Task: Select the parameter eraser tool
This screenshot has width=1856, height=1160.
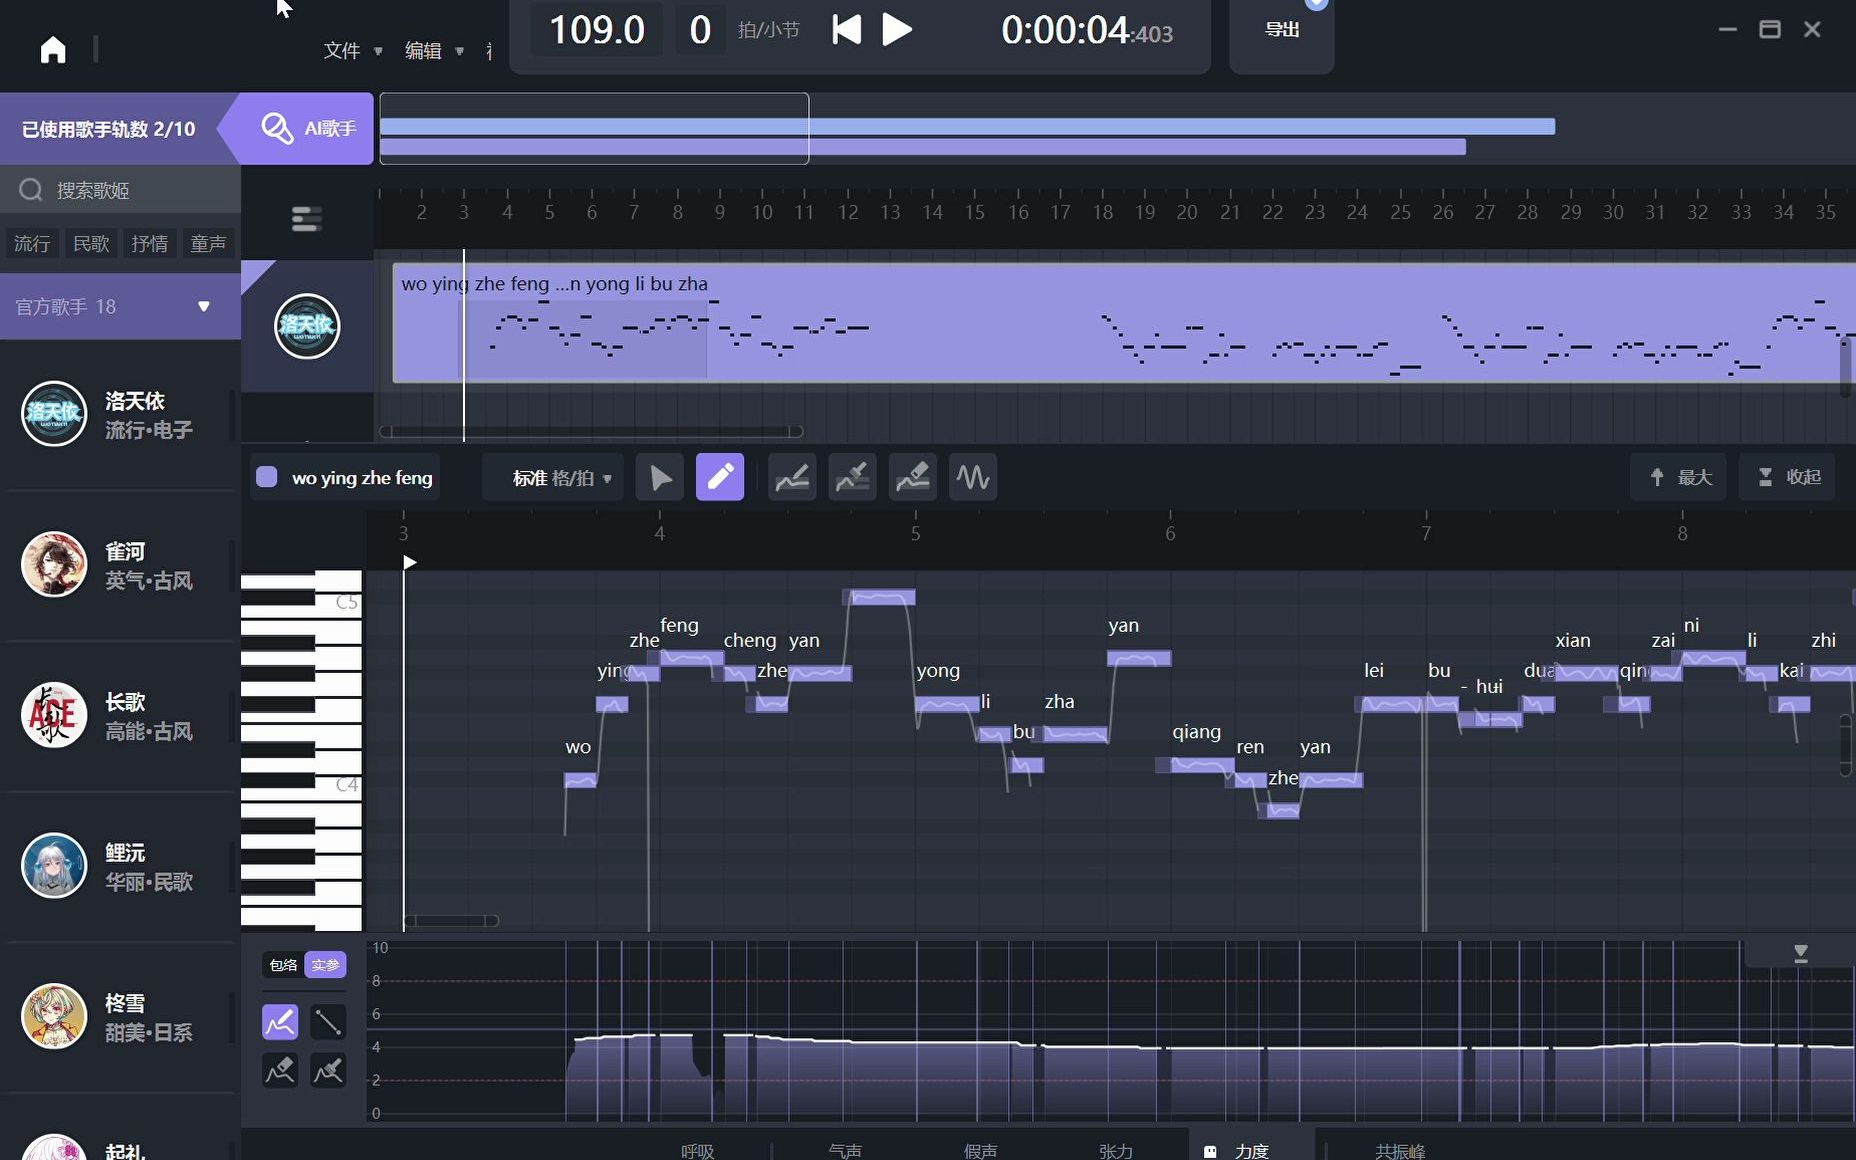Action: [280, 1071]
